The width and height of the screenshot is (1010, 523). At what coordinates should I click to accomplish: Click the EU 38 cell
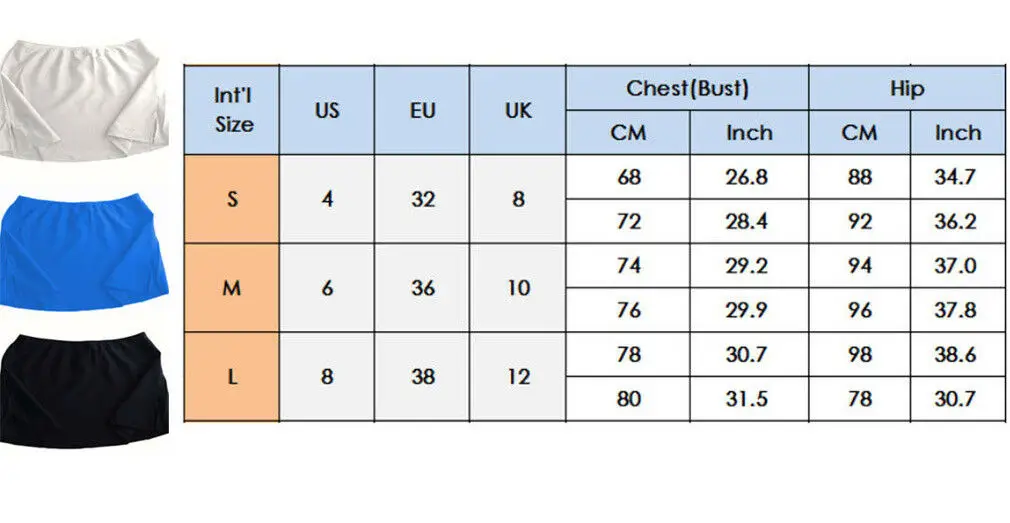[x=422, y=377]
